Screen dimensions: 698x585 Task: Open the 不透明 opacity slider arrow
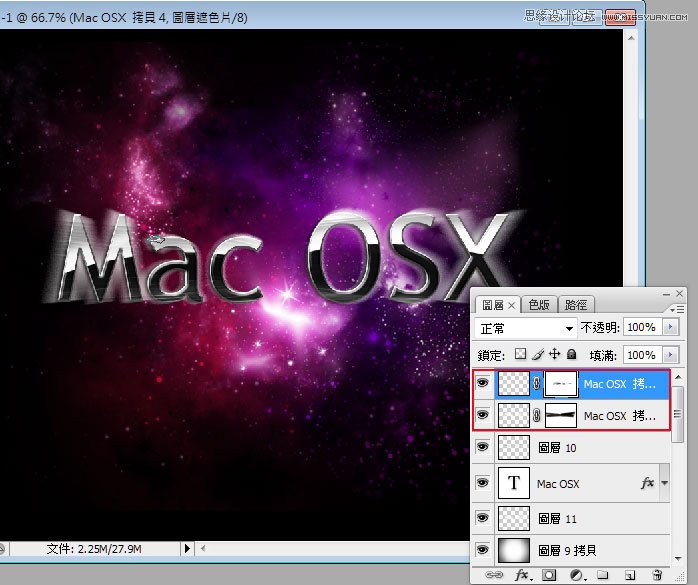[x=671, y=328]
